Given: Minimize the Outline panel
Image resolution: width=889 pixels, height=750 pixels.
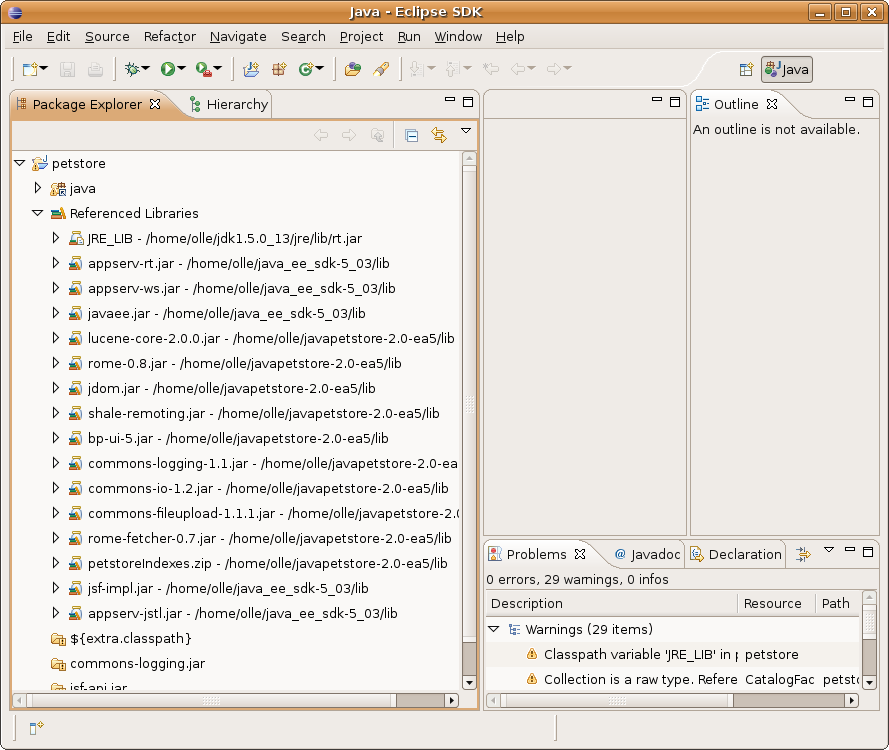Looking at the screenshot, I should pos(850,100).
